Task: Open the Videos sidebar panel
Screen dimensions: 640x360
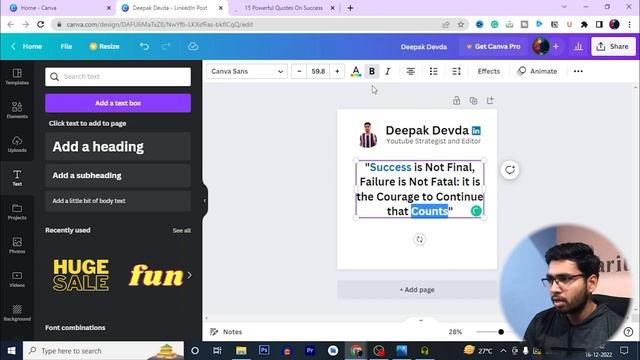Action: point(17,279)
